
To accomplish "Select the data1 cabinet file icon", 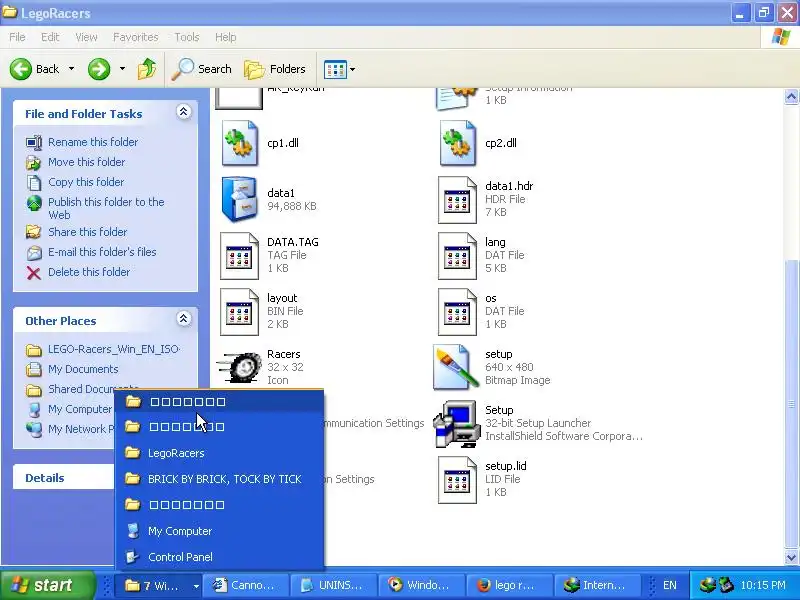I will pyautogui.click(x=240, y=199).
